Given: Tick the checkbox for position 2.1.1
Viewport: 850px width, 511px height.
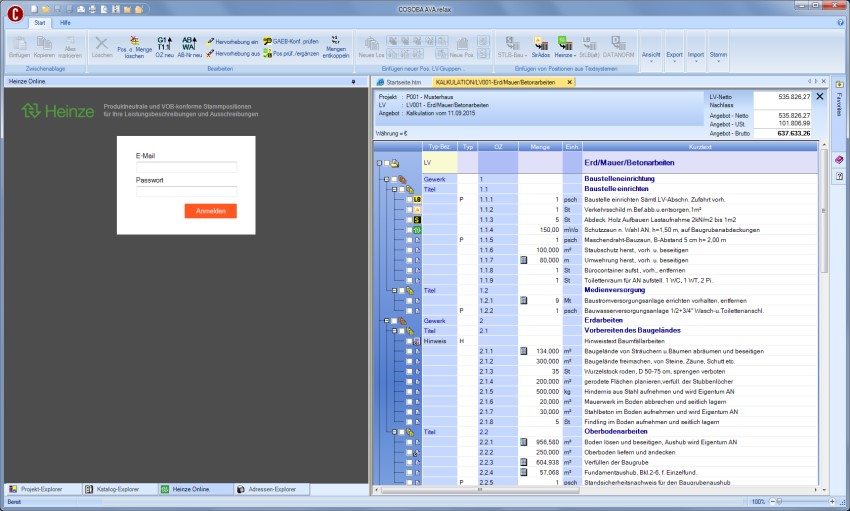Looking at the screenshot, I should 409,351.
